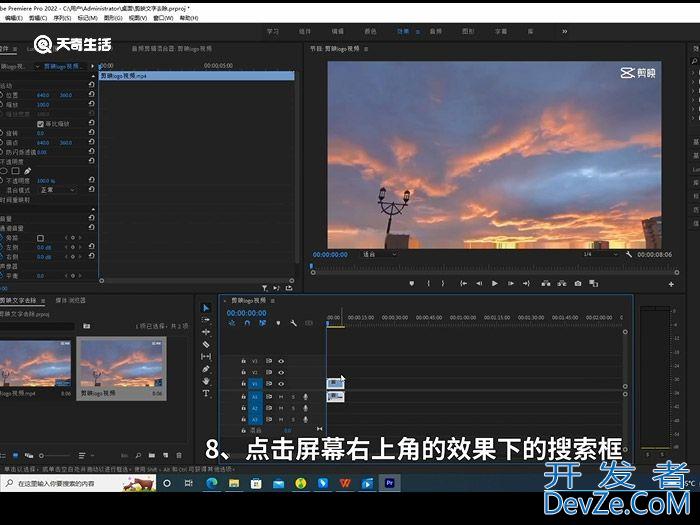Image resolution: width=700 pixels, height=525 pixels.
Task: Go to In point in Program Monitor
Action: click(x=463, y=283)
